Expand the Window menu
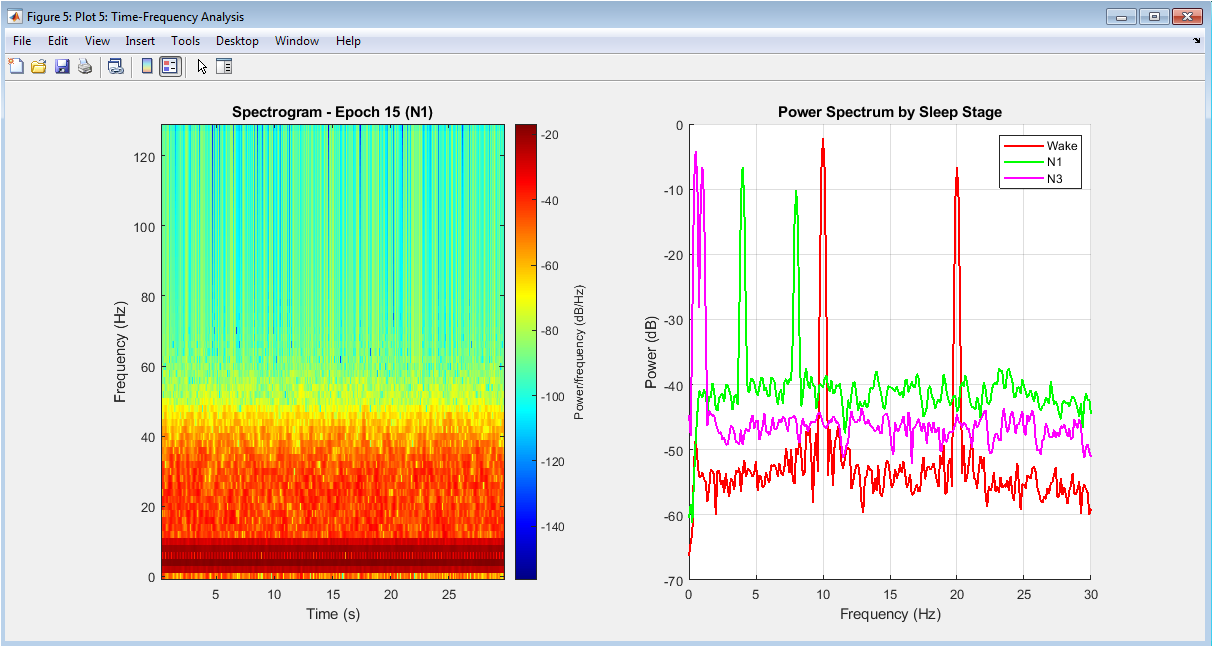The width and height of the screenshot is (1213, 647). pyautogui.click(x=297, y=41)
